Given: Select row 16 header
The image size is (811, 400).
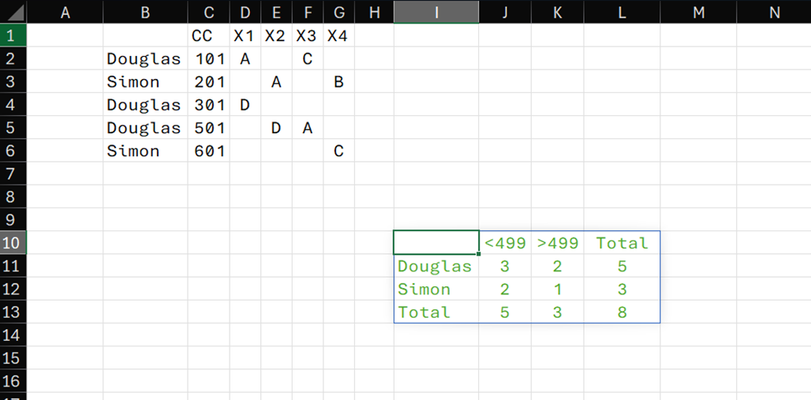Looking at the screenshot, I should [x=13, y=381].
